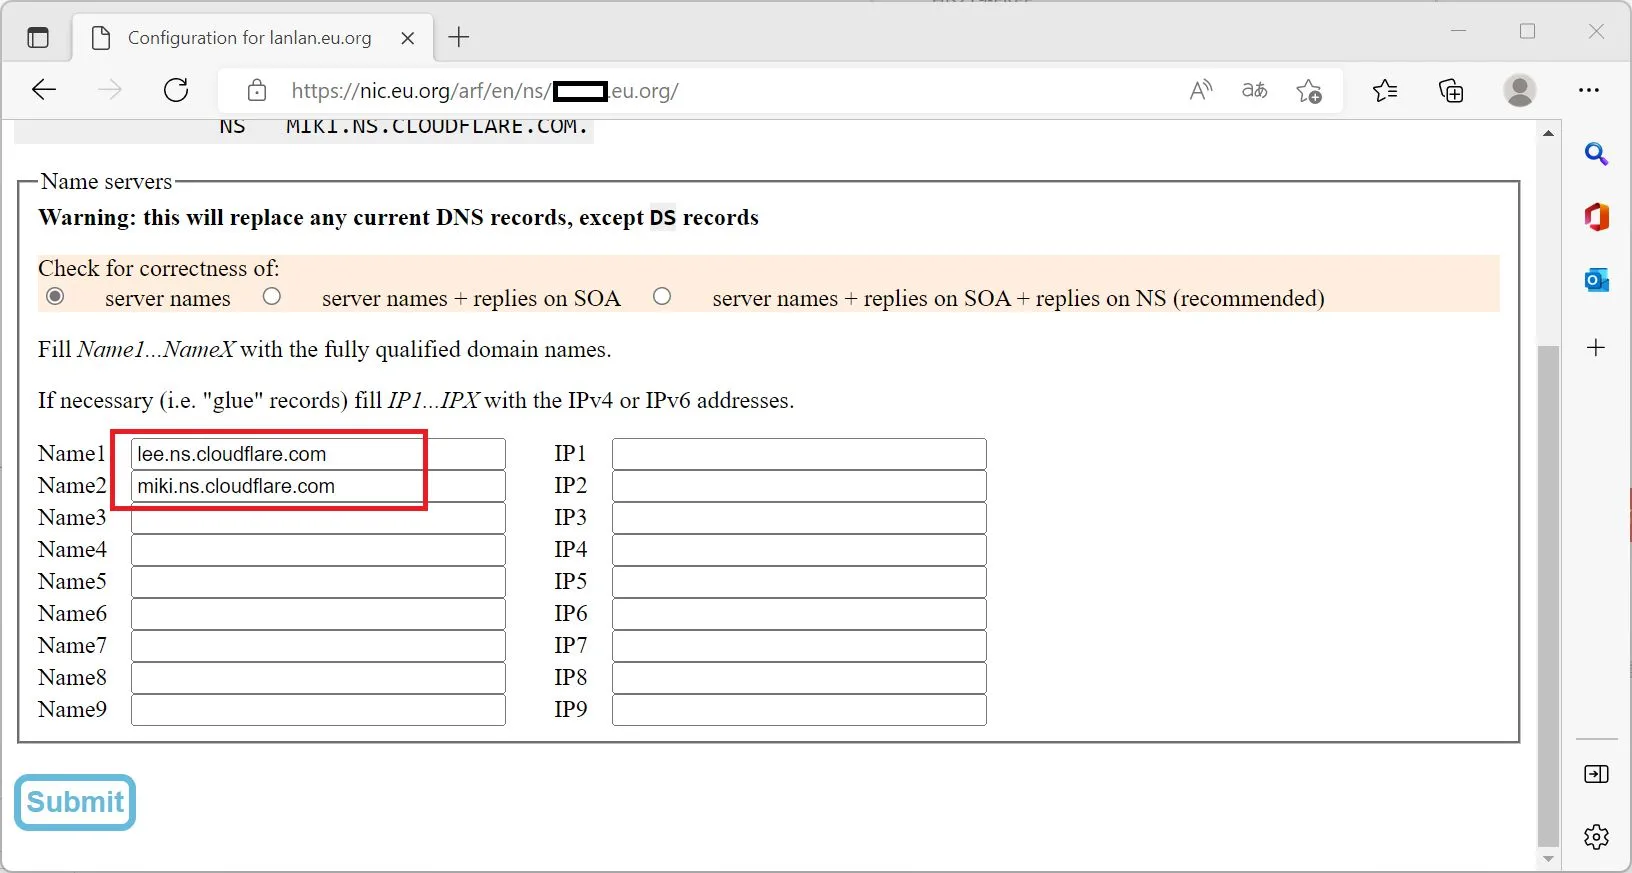Screen dimensions: 1632x873
Task: Select the "server names" radio option
Action: click(x=56, y=297)
